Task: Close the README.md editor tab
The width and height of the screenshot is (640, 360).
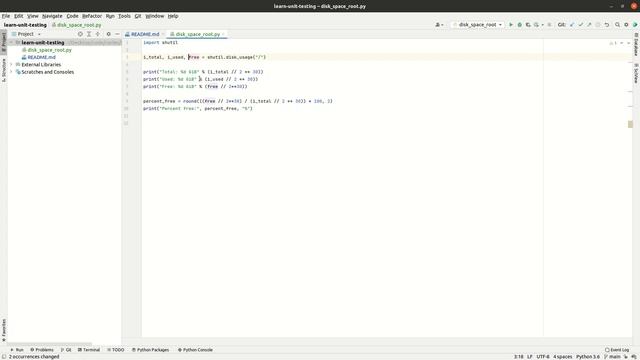Action: (x=163, y=34)
